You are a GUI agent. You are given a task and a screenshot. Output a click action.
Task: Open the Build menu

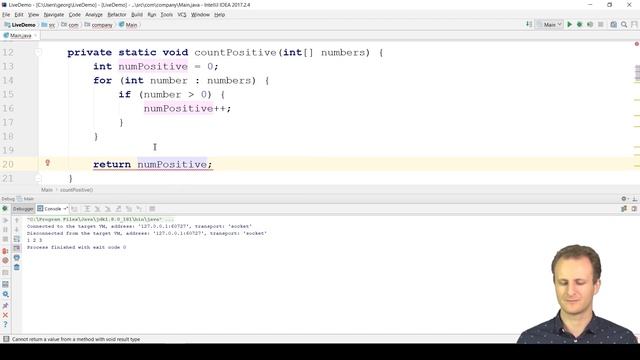(137, 15)
